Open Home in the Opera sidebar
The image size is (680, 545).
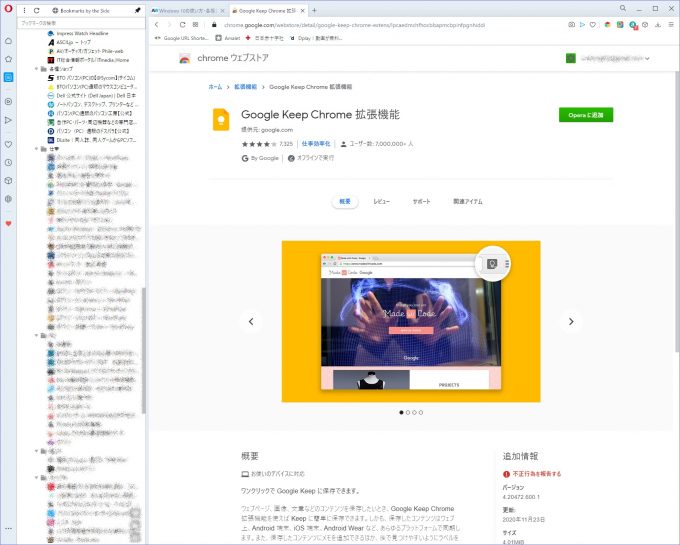8,41
